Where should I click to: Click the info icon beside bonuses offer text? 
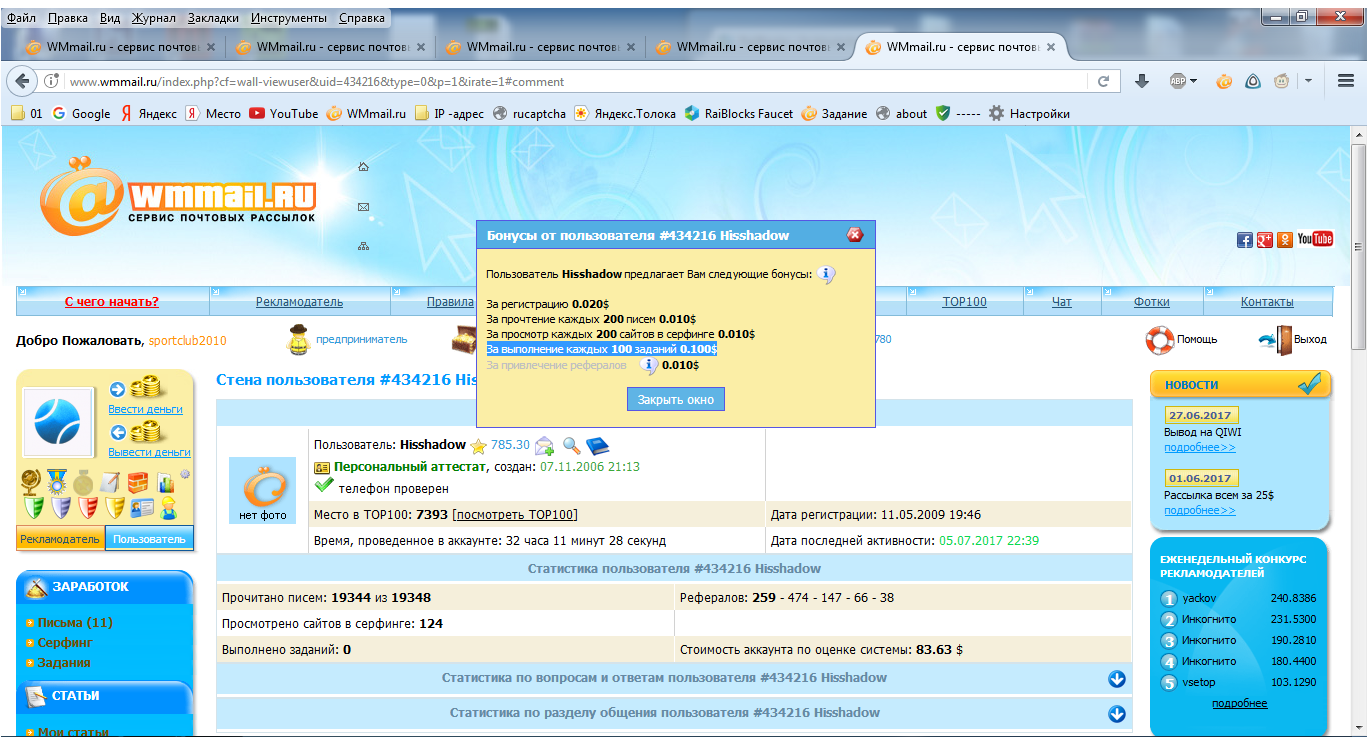point(826,275)
